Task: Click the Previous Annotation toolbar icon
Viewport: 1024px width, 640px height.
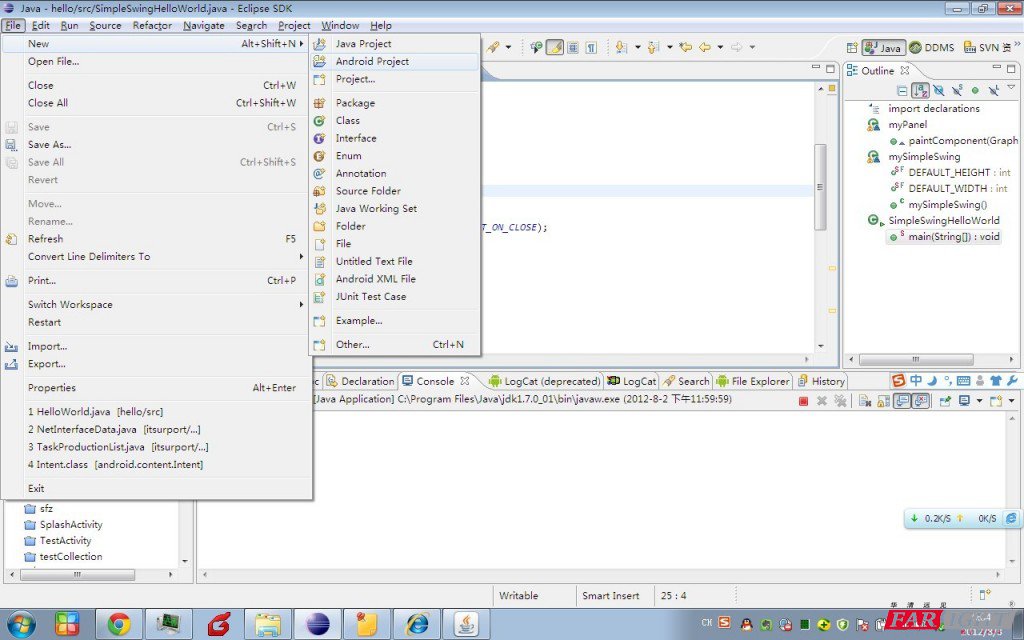Action: [654, 47]
